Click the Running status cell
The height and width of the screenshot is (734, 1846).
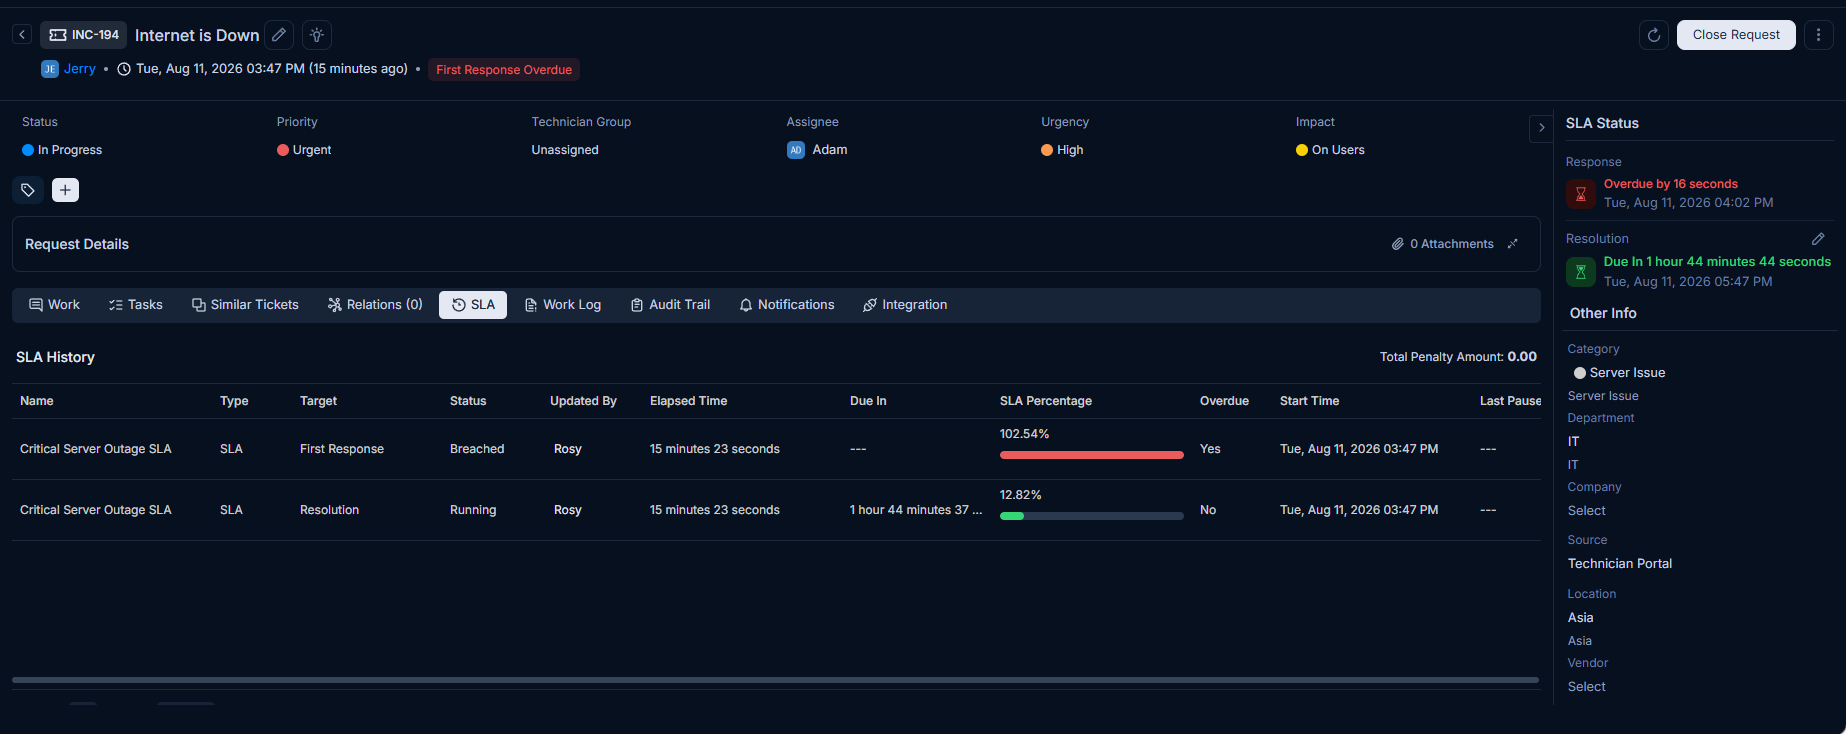click(x=473, y=510)
